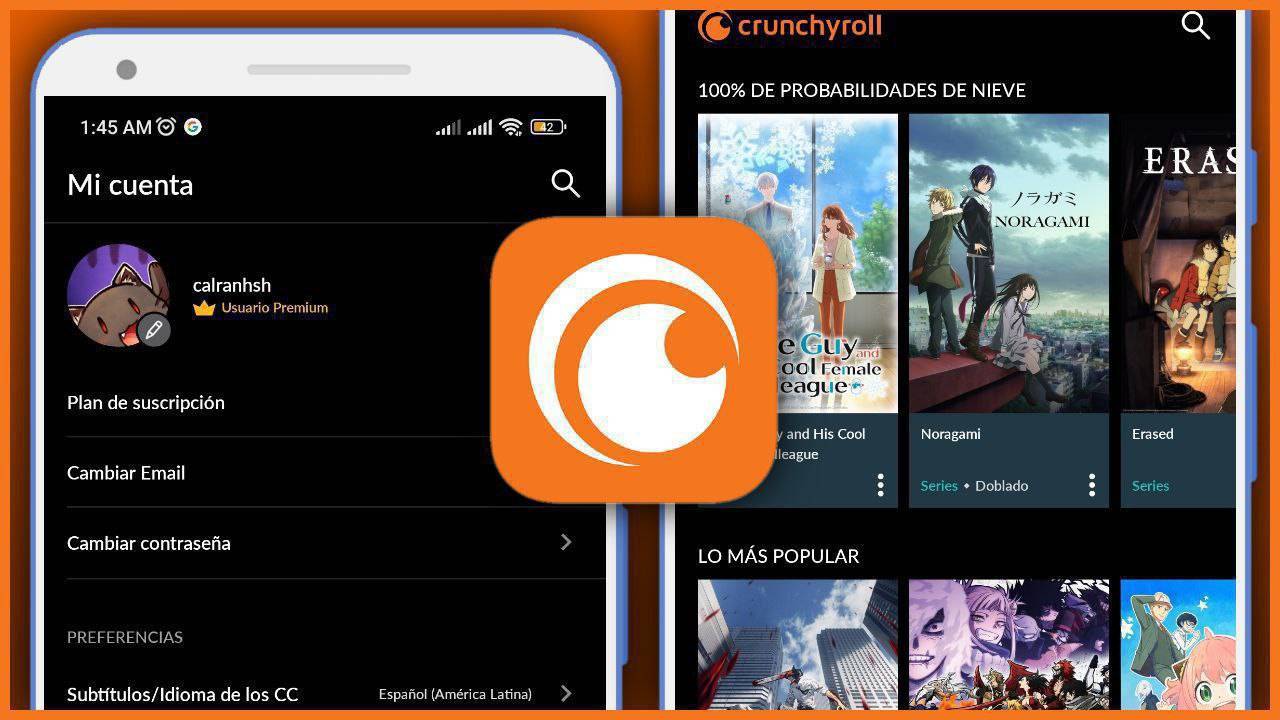Viewport: 1280px width, 720px height.
Task: Tap the Series label under Noragami
Action: click(939, 486)
